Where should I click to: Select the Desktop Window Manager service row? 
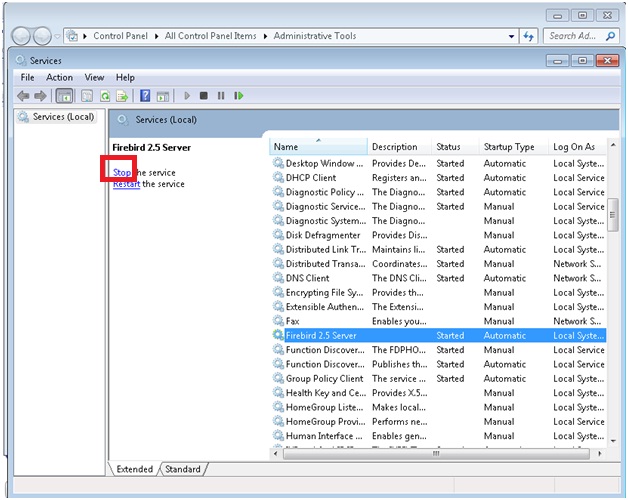point(439,163)
